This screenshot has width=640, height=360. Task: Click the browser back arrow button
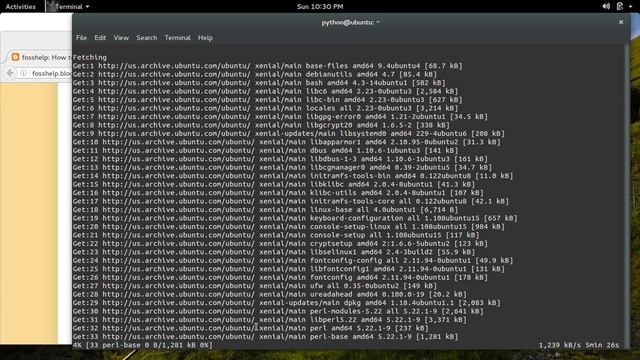(10, 73)
